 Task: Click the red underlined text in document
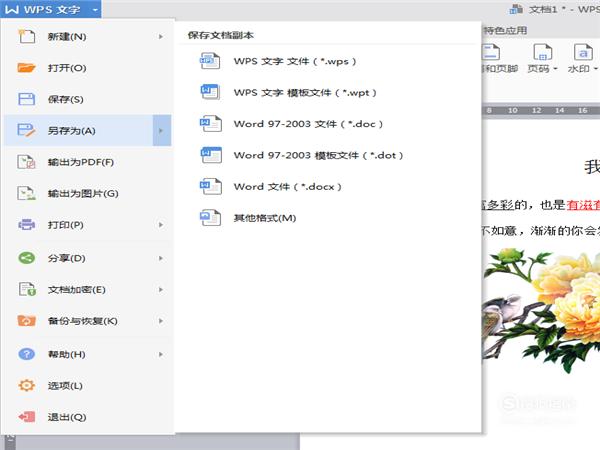583,205
